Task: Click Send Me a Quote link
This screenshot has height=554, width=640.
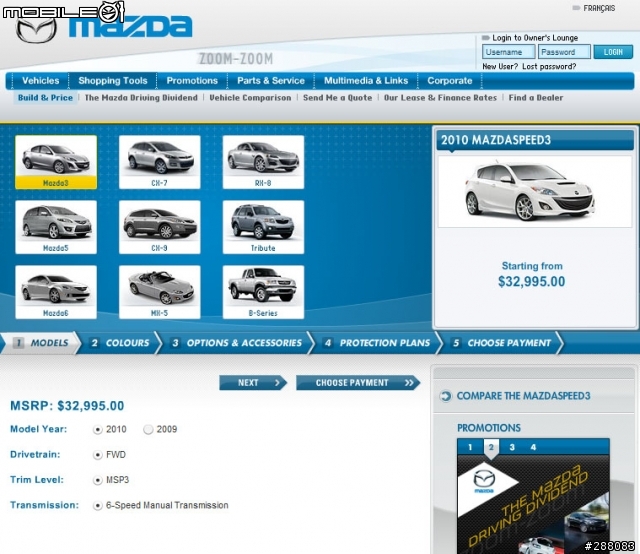Action: (338, 98)
